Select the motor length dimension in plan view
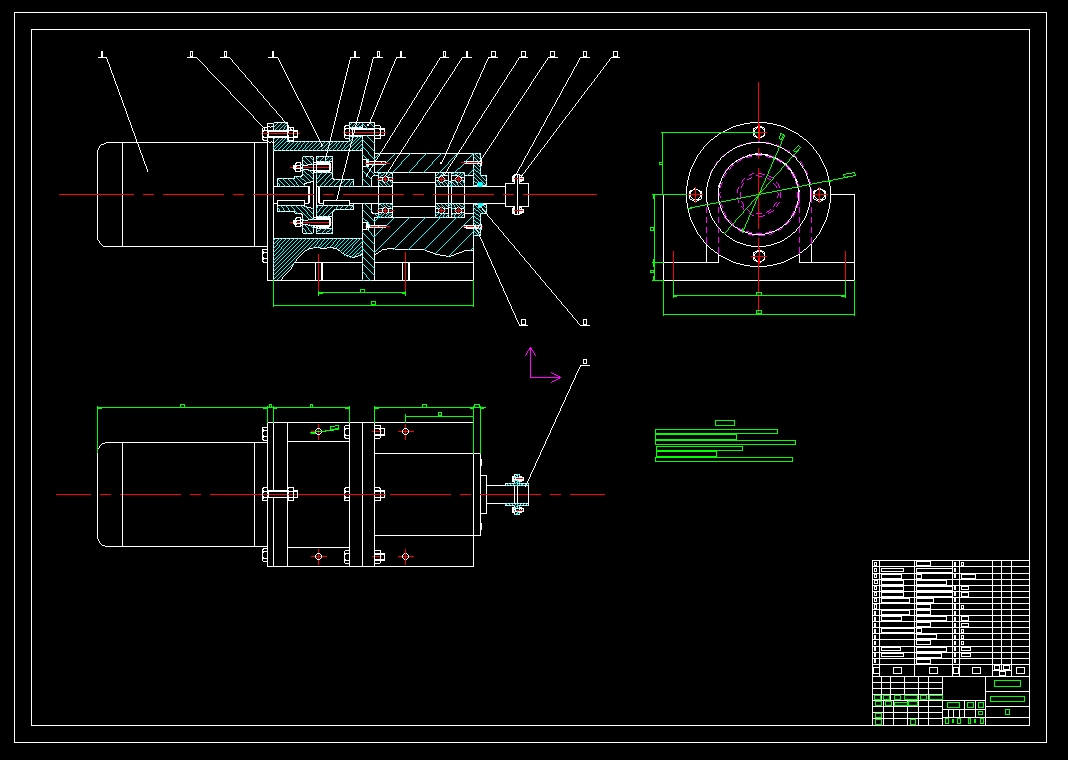 pyautogui.click(x=182, y=406)
